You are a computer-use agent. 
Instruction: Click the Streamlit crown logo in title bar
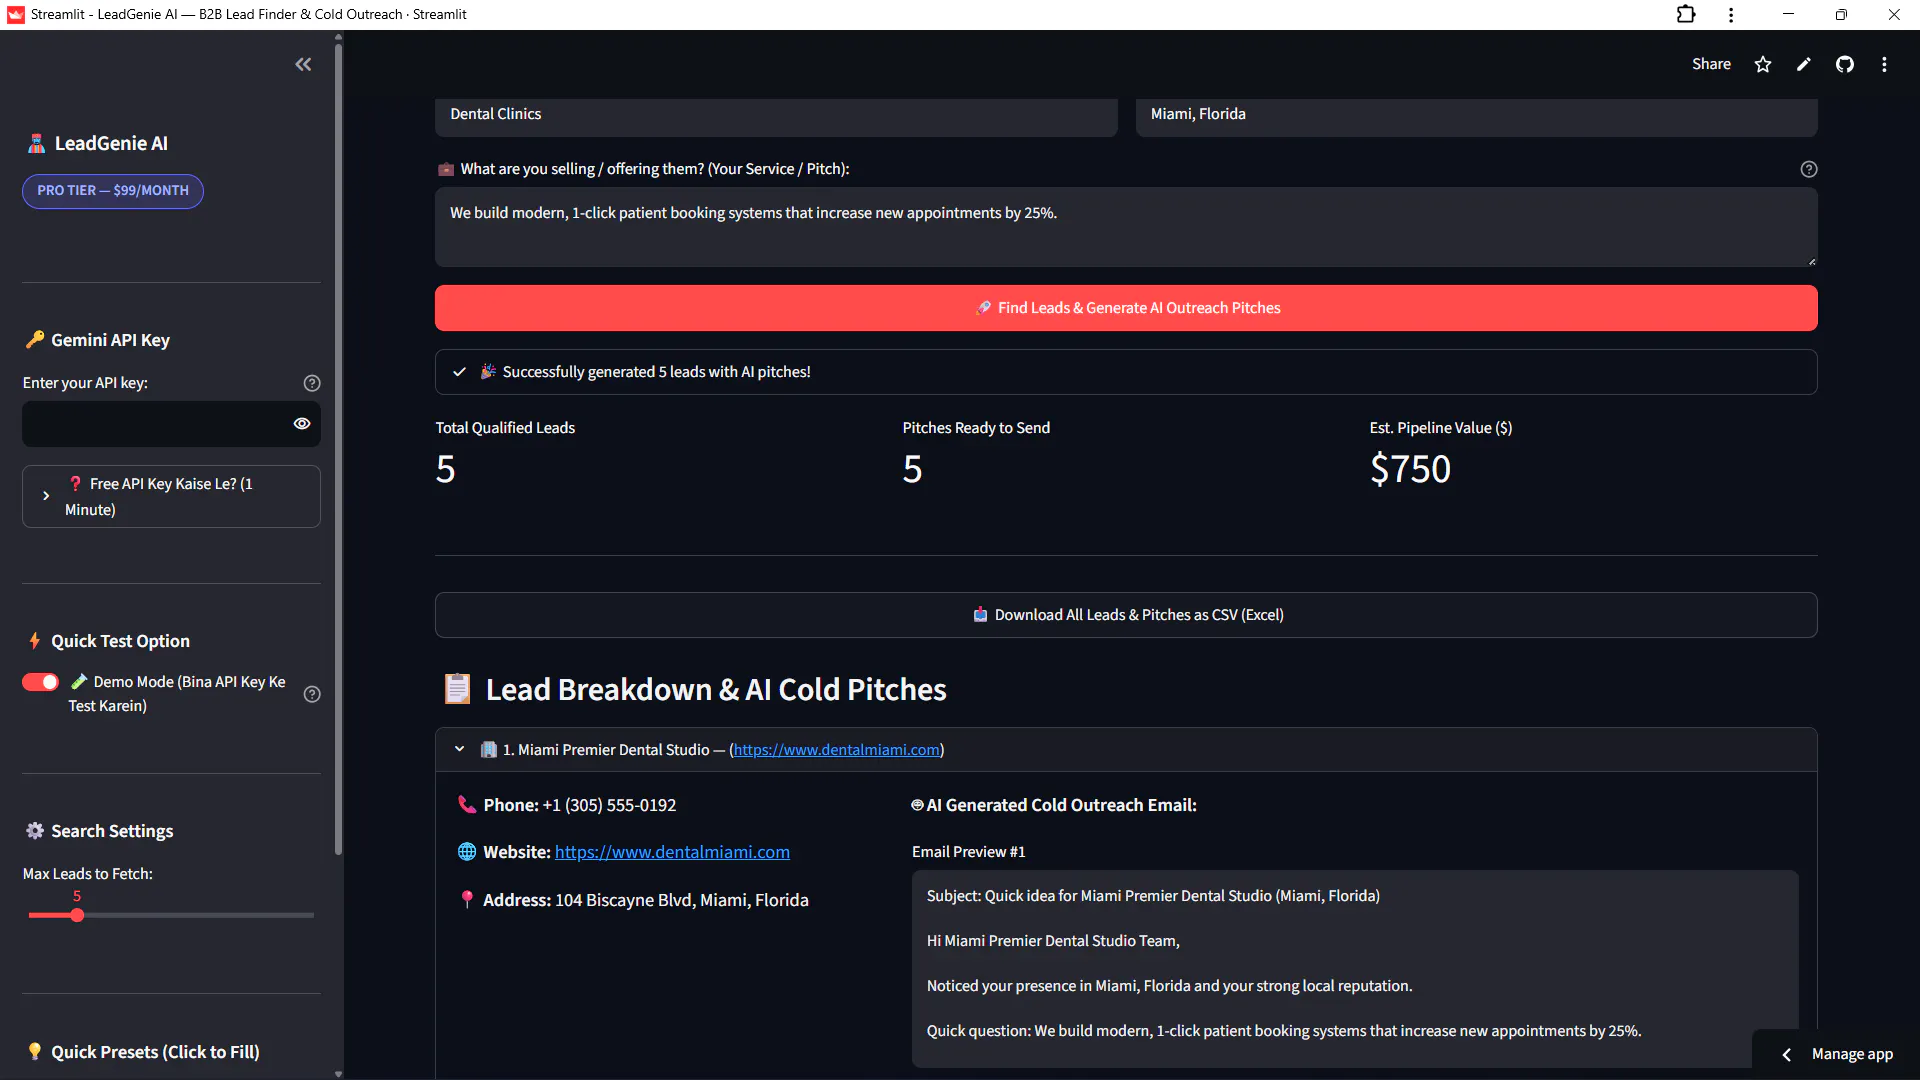click(15, 14)
